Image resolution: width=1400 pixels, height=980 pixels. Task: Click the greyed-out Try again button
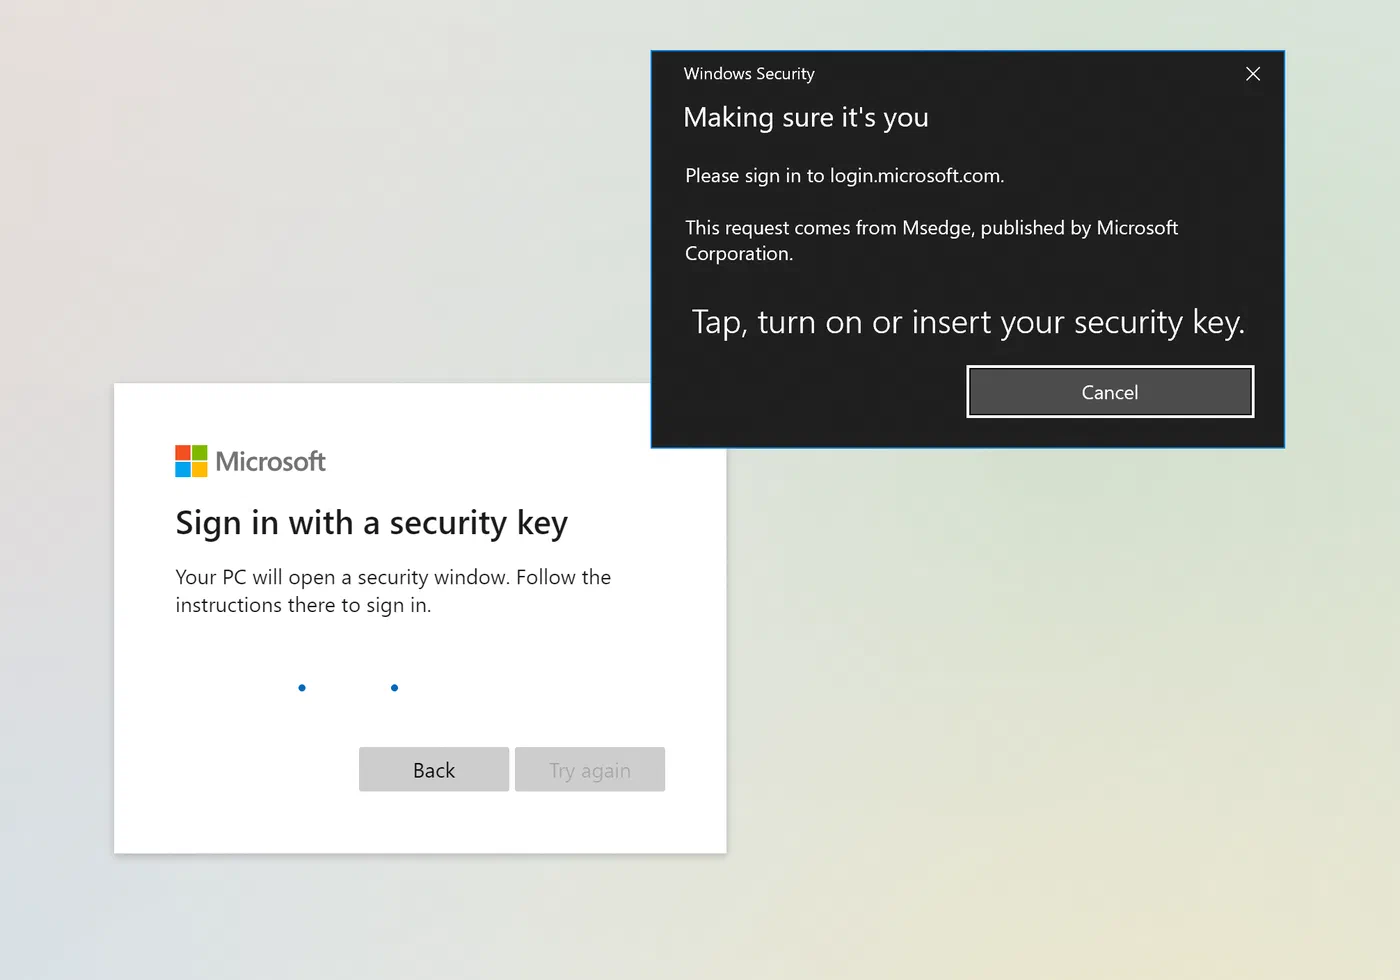coord(590,770)
